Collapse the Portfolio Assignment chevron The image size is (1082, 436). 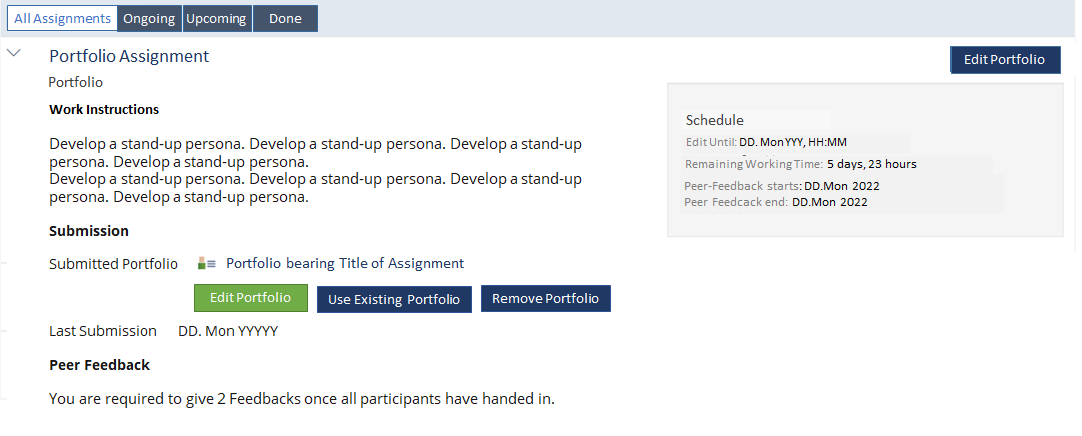(x=14, y=53)
